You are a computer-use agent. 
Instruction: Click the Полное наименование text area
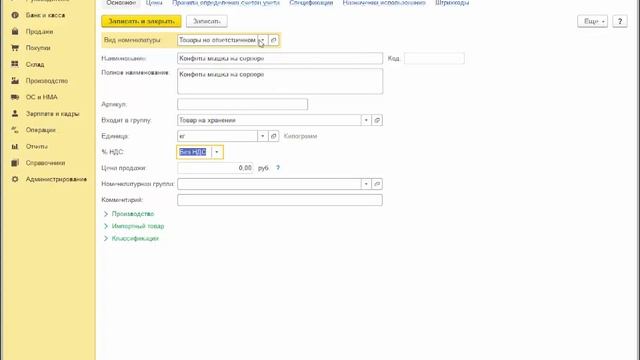[280, 81]
